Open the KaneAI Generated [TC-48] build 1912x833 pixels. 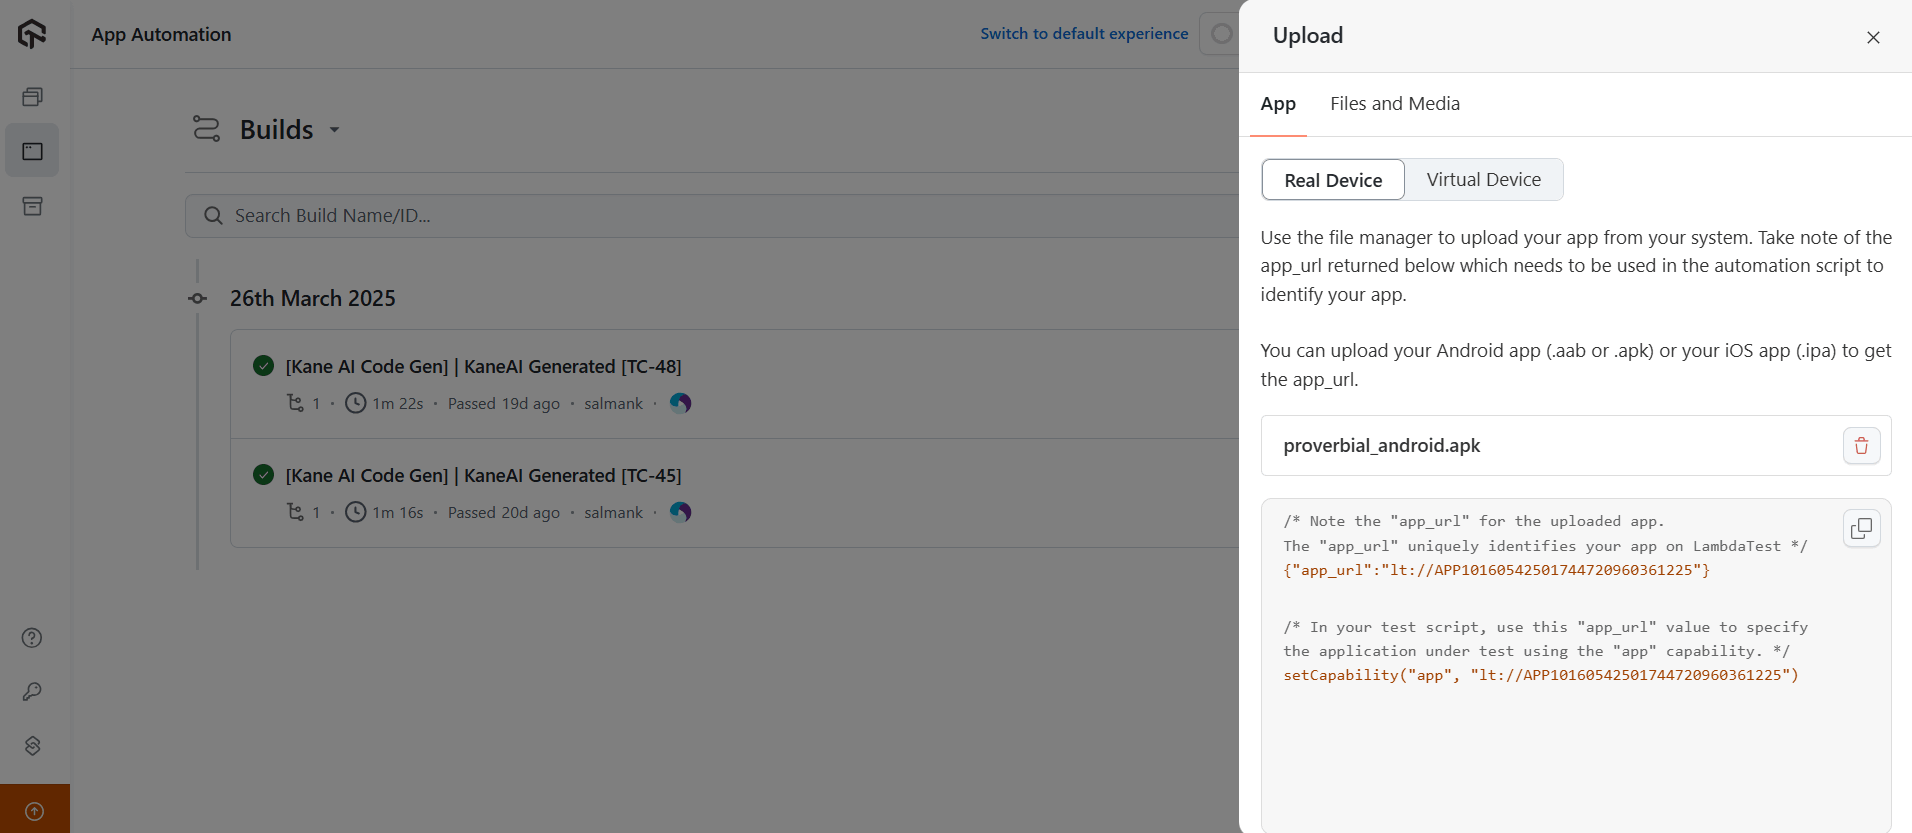point(483,367)
